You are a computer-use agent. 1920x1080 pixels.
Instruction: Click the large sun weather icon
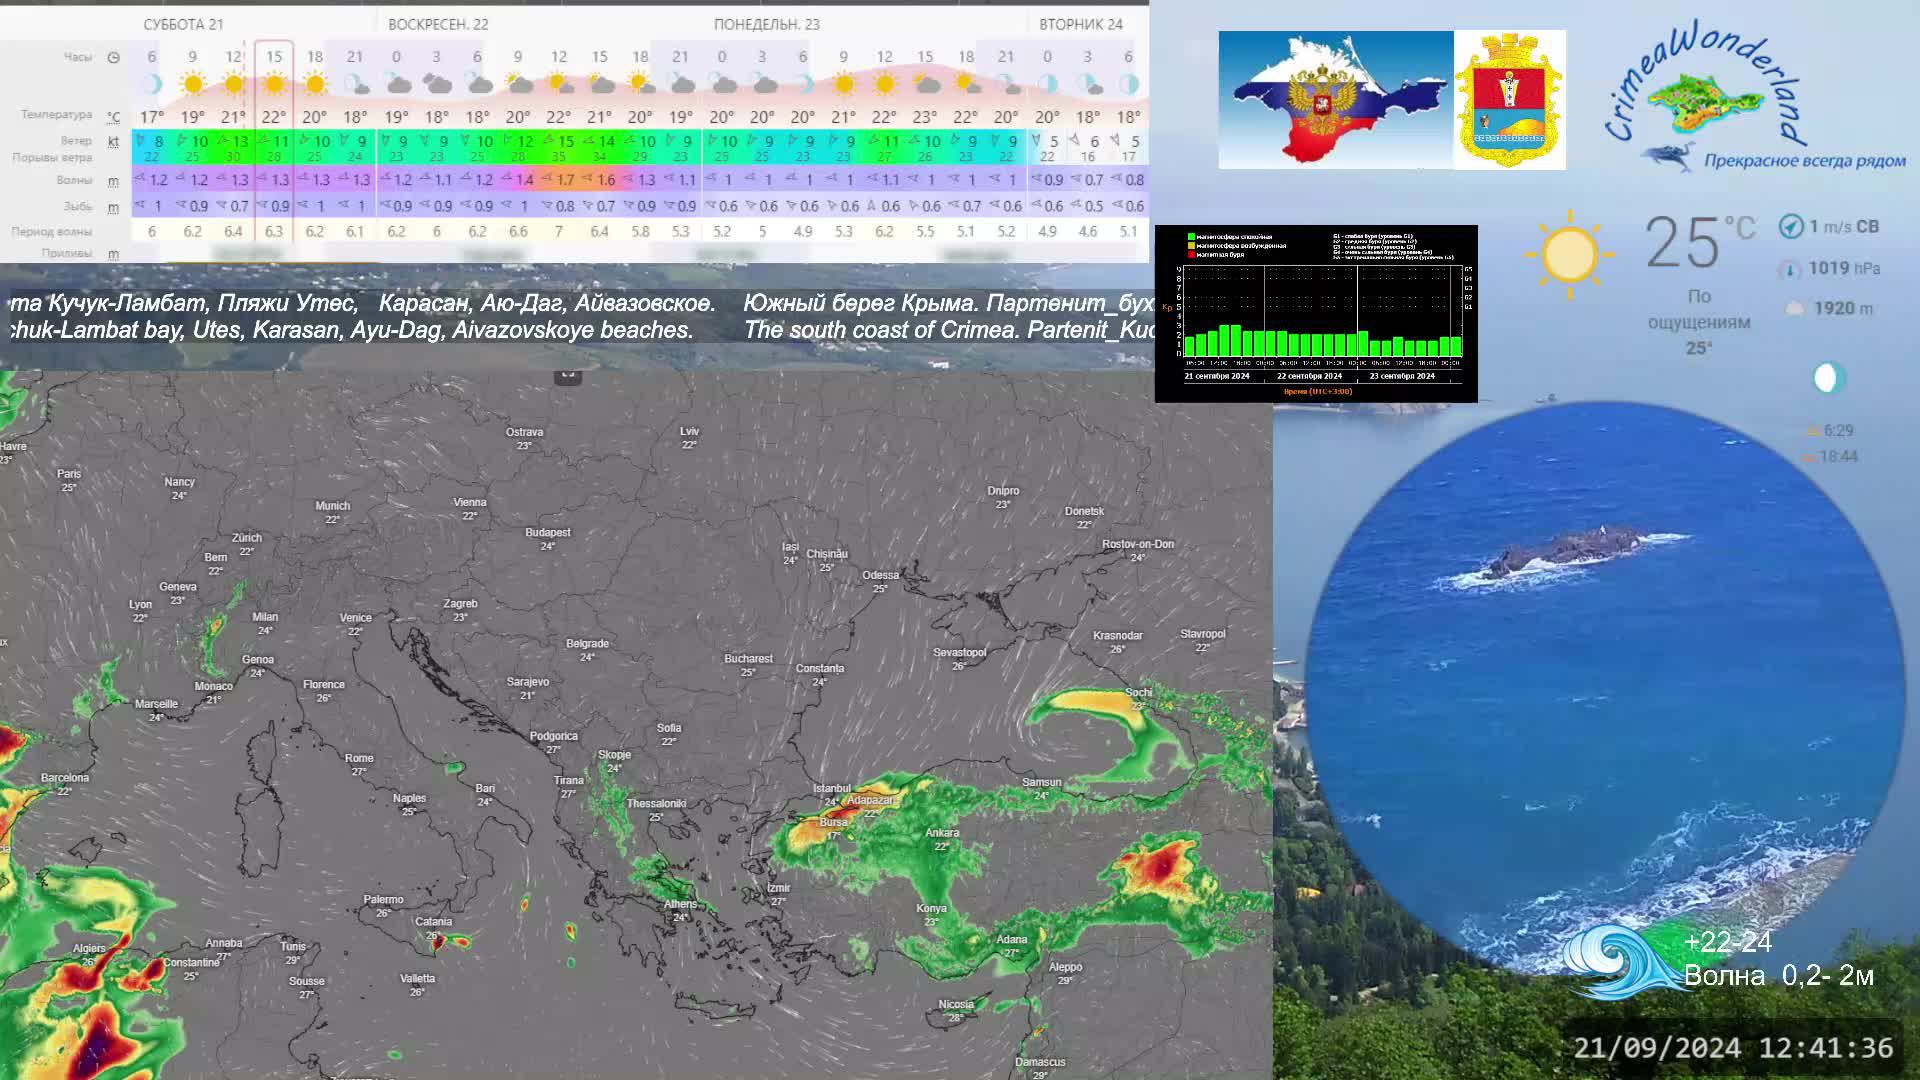click(1569, 254)
